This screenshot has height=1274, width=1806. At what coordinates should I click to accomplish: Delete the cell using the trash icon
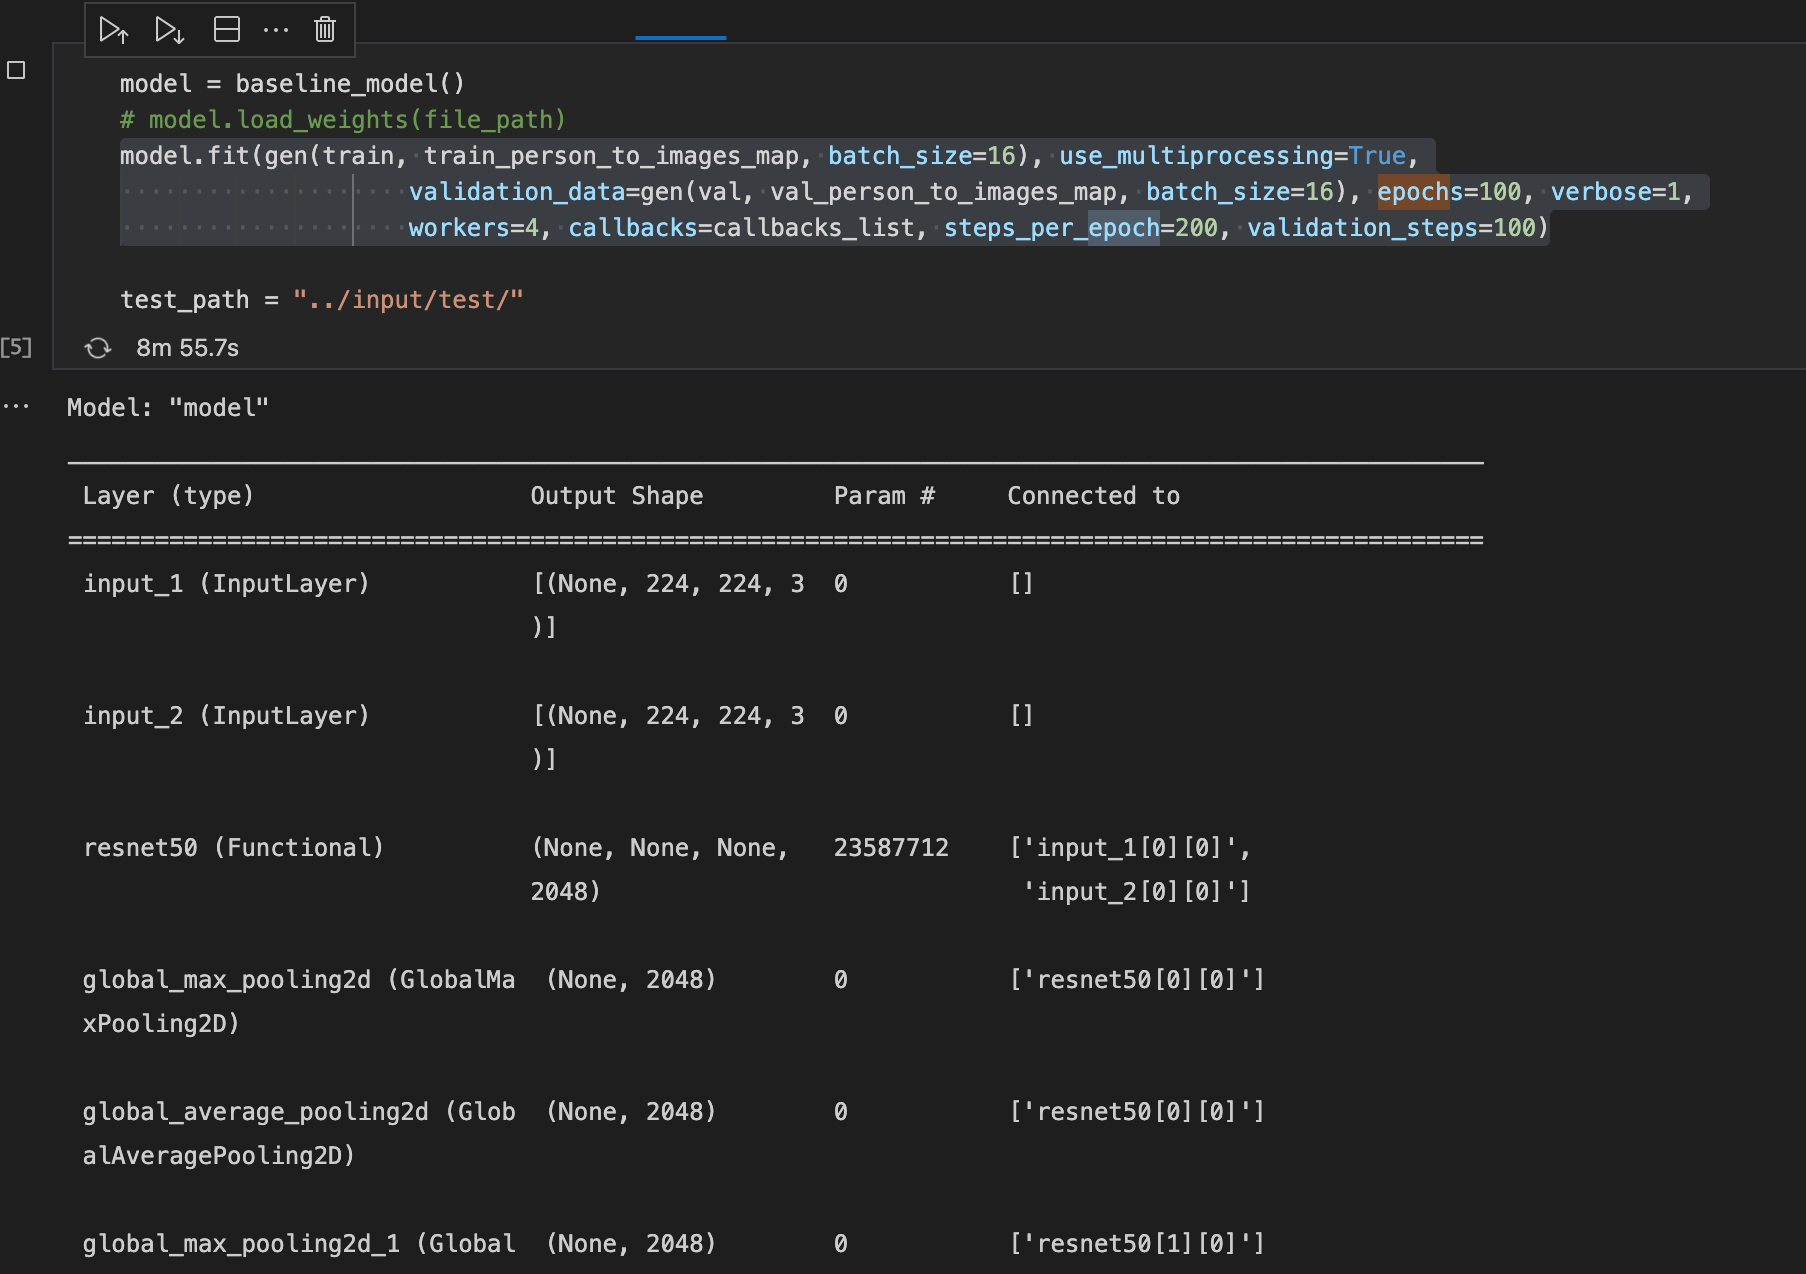pos(325,30)
